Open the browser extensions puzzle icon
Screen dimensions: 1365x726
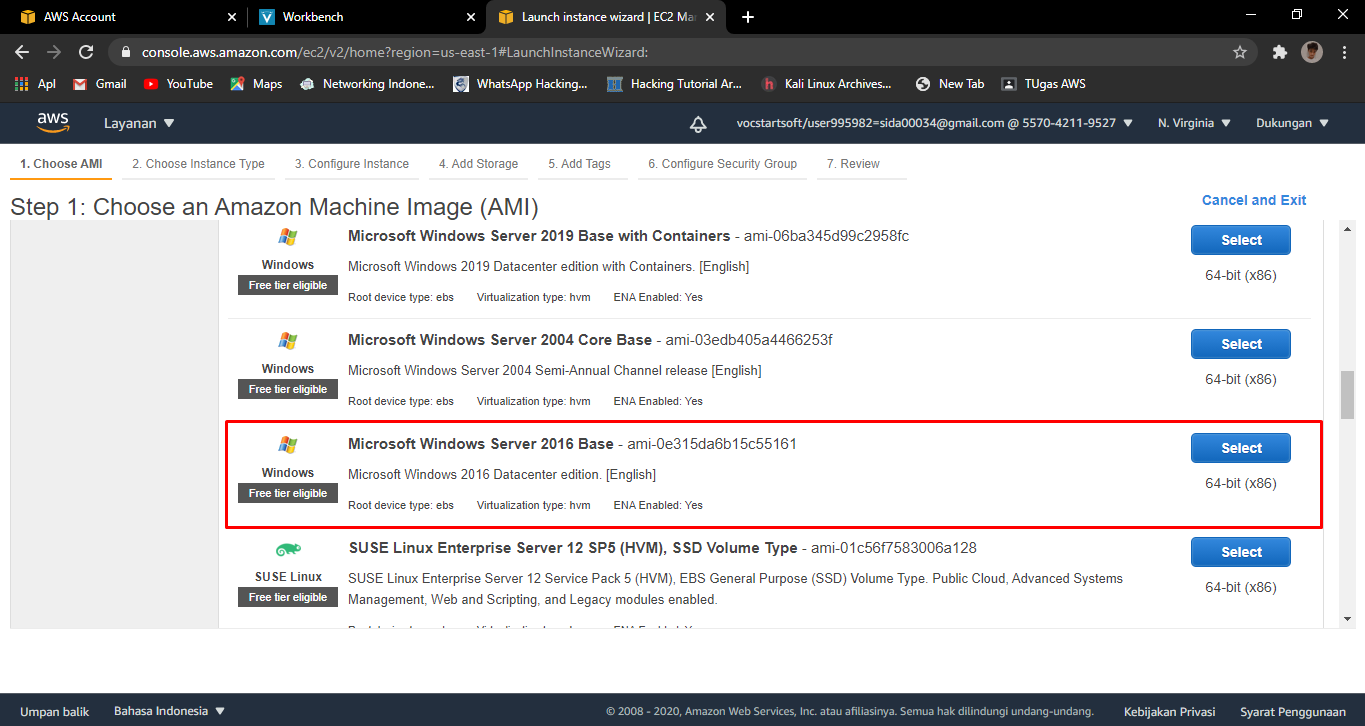coord(1279,52)
